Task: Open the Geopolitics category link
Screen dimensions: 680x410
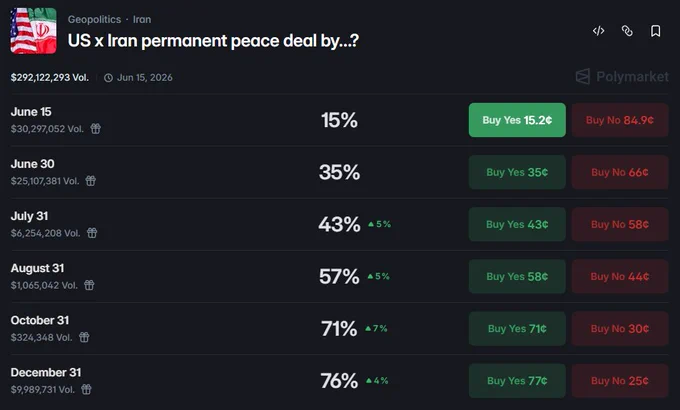Action: coord(94,20)
